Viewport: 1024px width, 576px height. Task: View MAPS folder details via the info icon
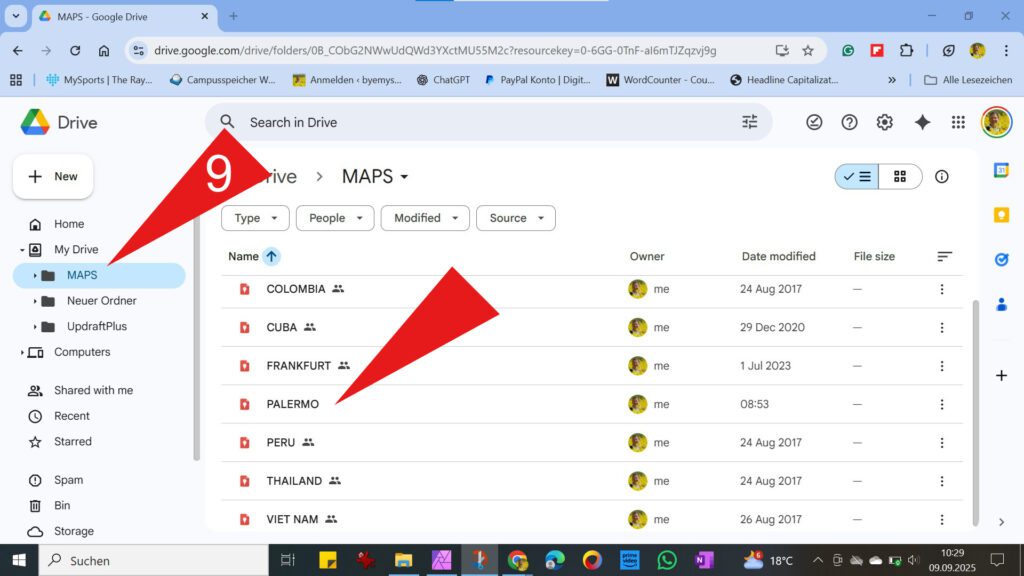click(x=941, y=176)
